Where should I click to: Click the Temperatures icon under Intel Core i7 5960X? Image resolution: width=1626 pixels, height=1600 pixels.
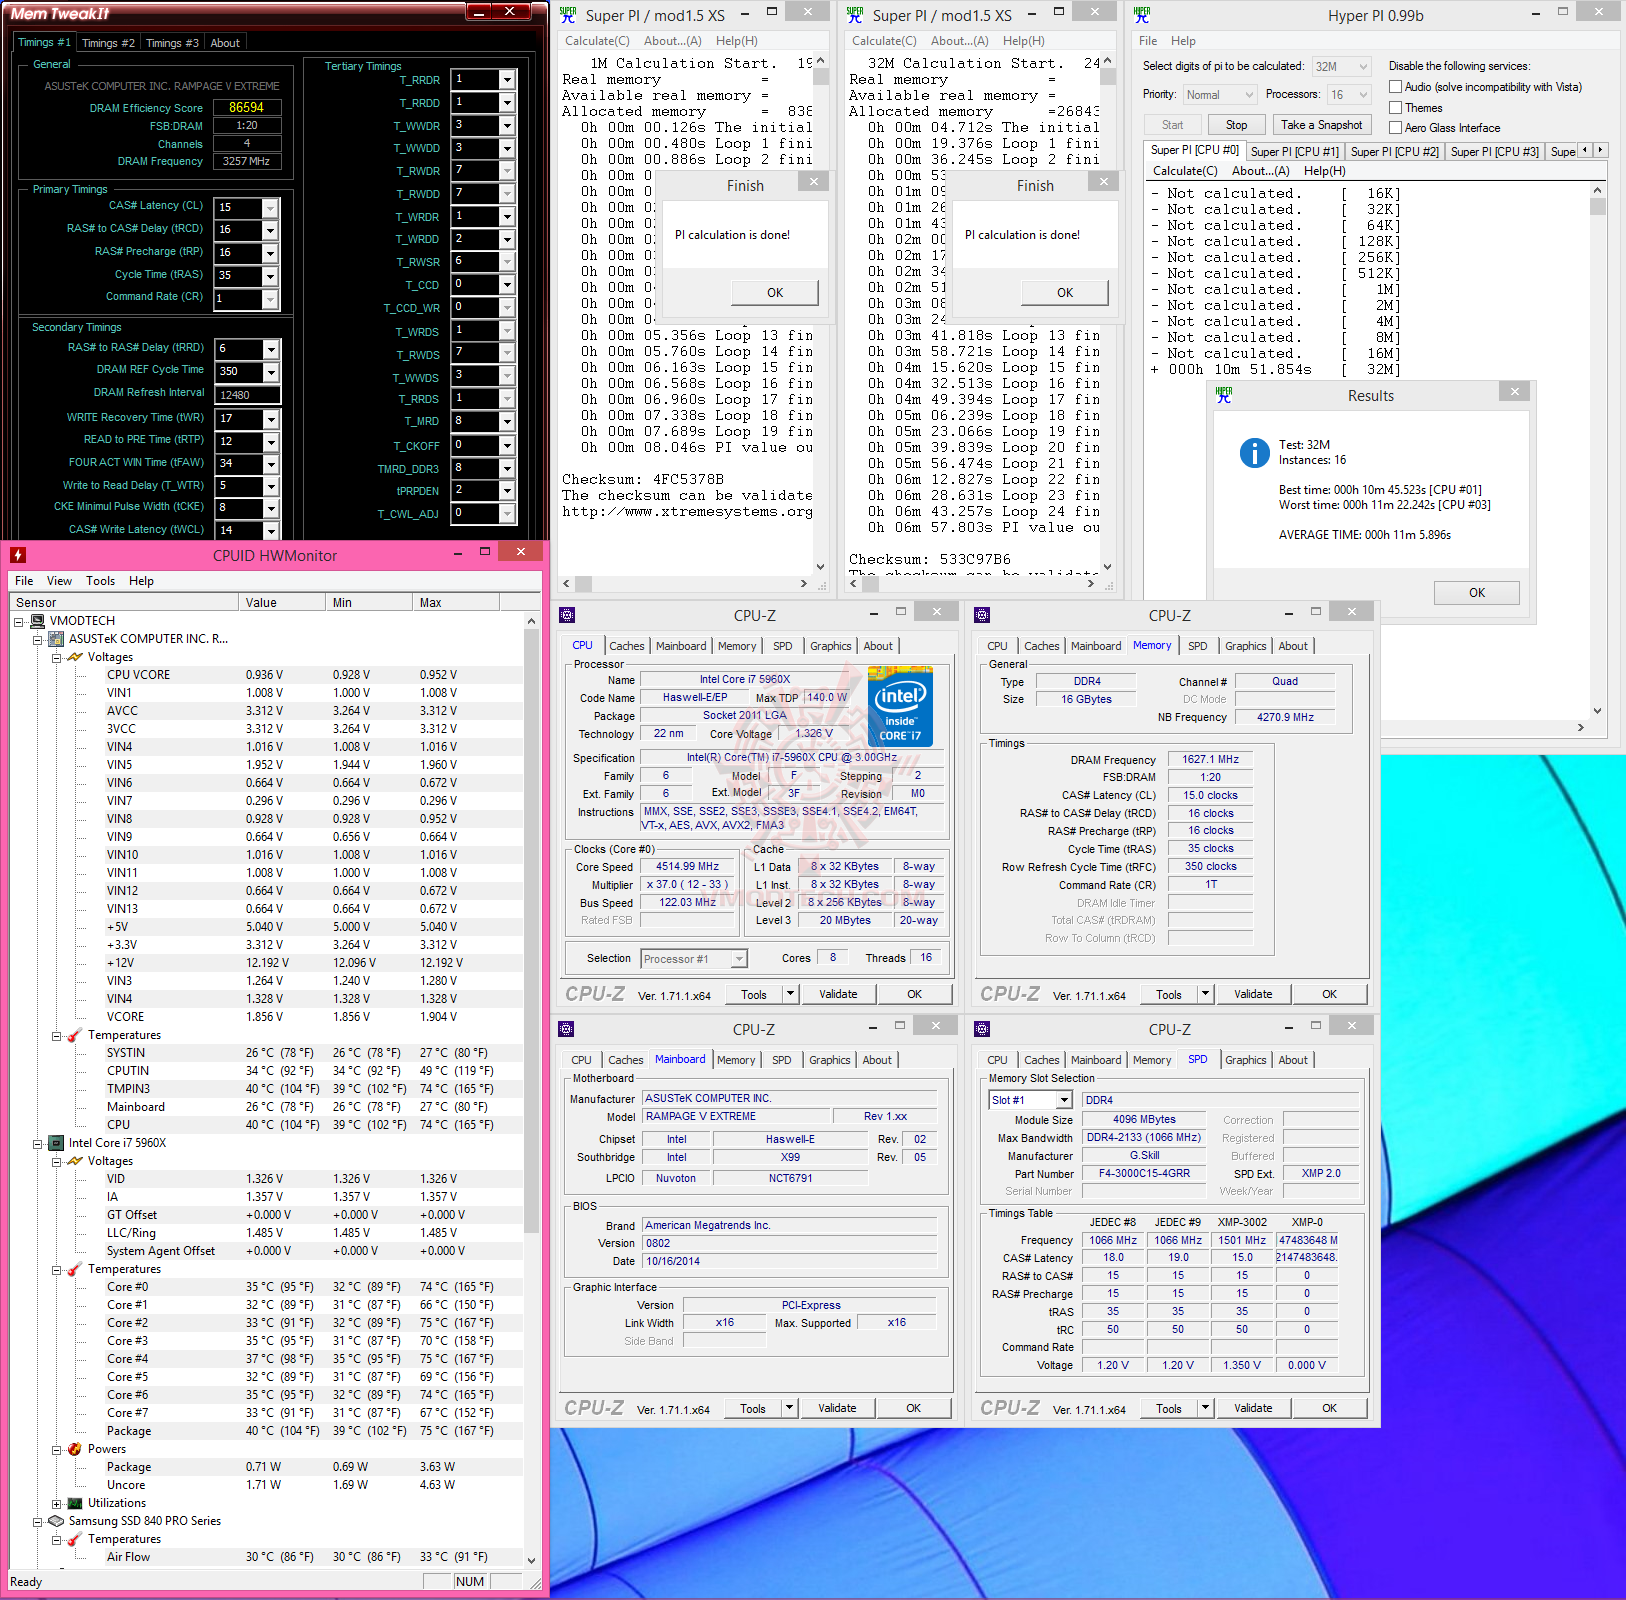[75, 1269]
